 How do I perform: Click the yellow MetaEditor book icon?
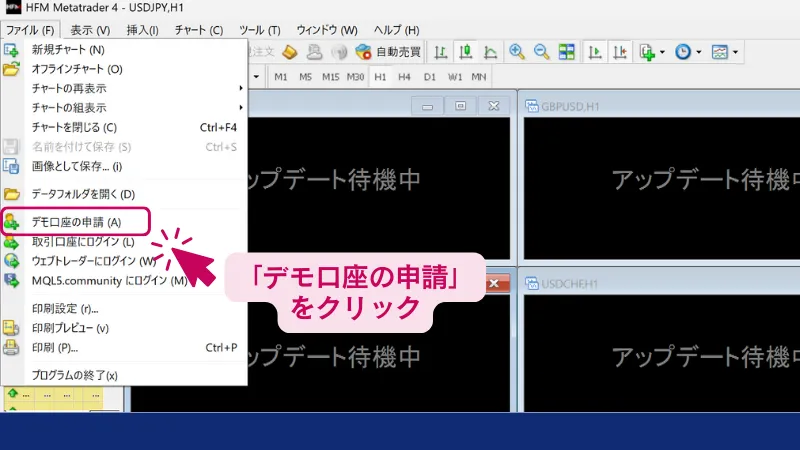[290, 52]
